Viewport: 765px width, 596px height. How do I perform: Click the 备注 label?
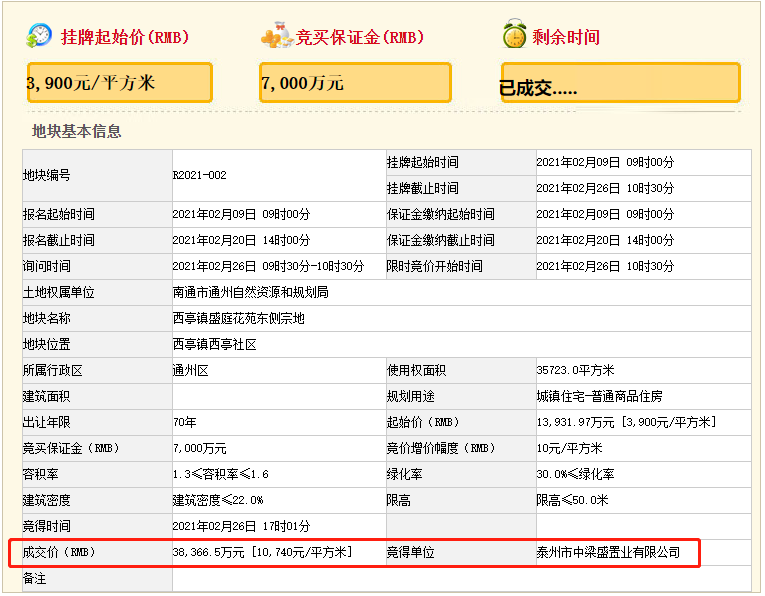pyautogui.click(x=35, y=579)
